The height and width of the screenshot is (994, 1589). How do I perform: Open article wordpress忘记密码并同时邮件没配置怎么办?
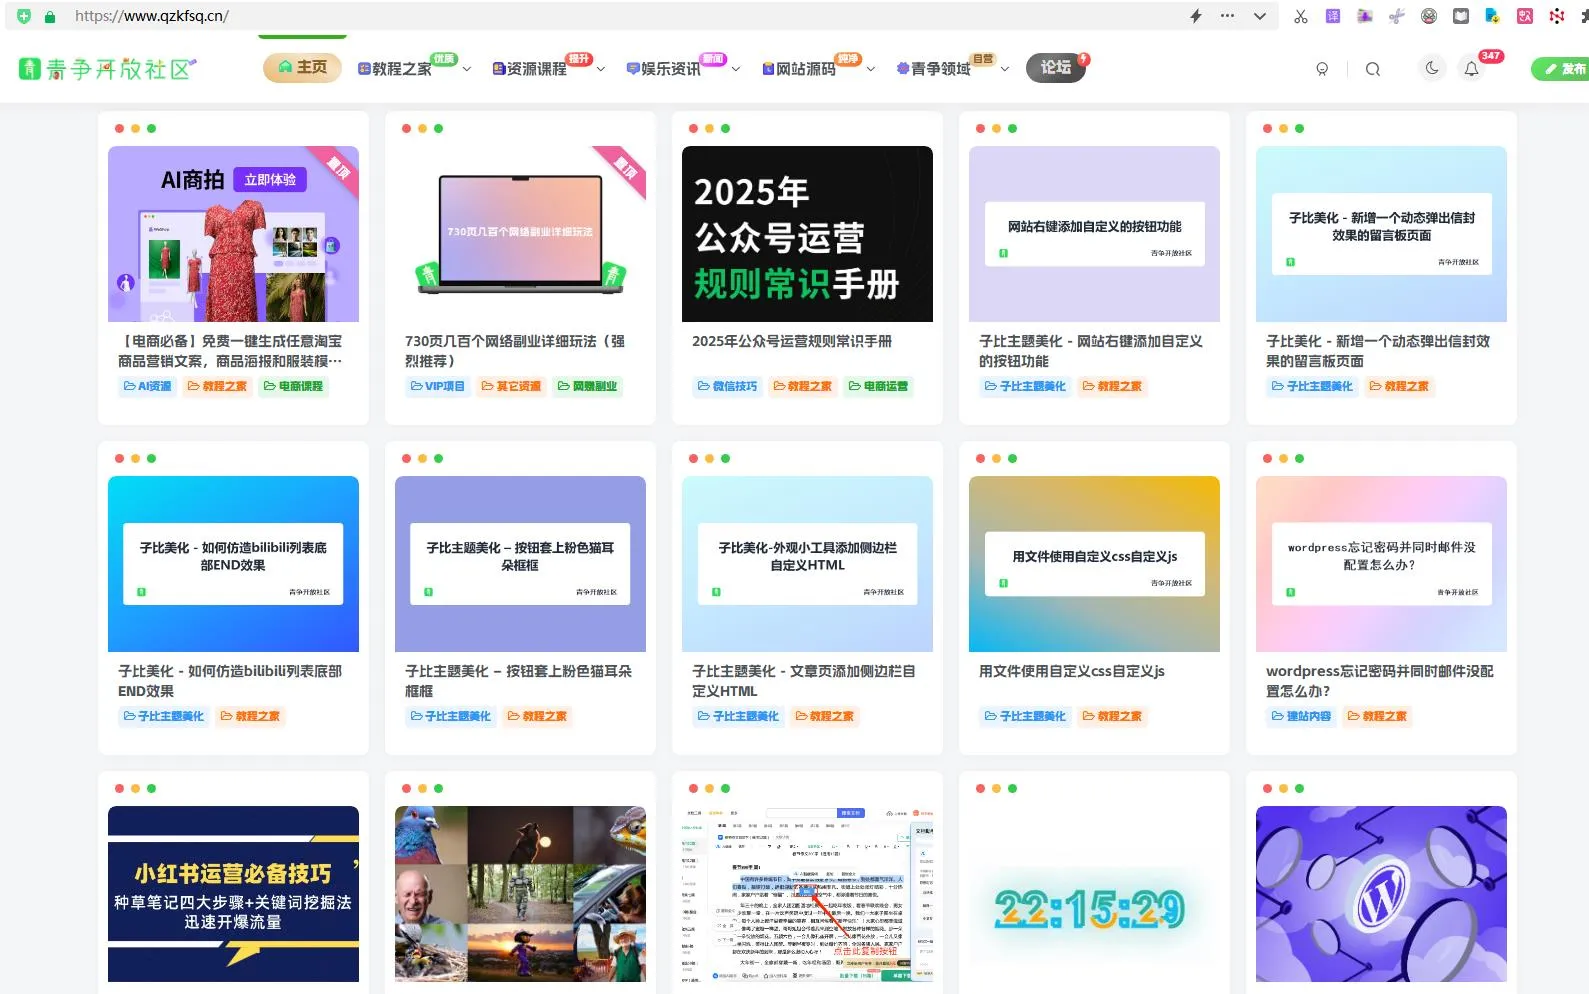(x=1380, y=681)
